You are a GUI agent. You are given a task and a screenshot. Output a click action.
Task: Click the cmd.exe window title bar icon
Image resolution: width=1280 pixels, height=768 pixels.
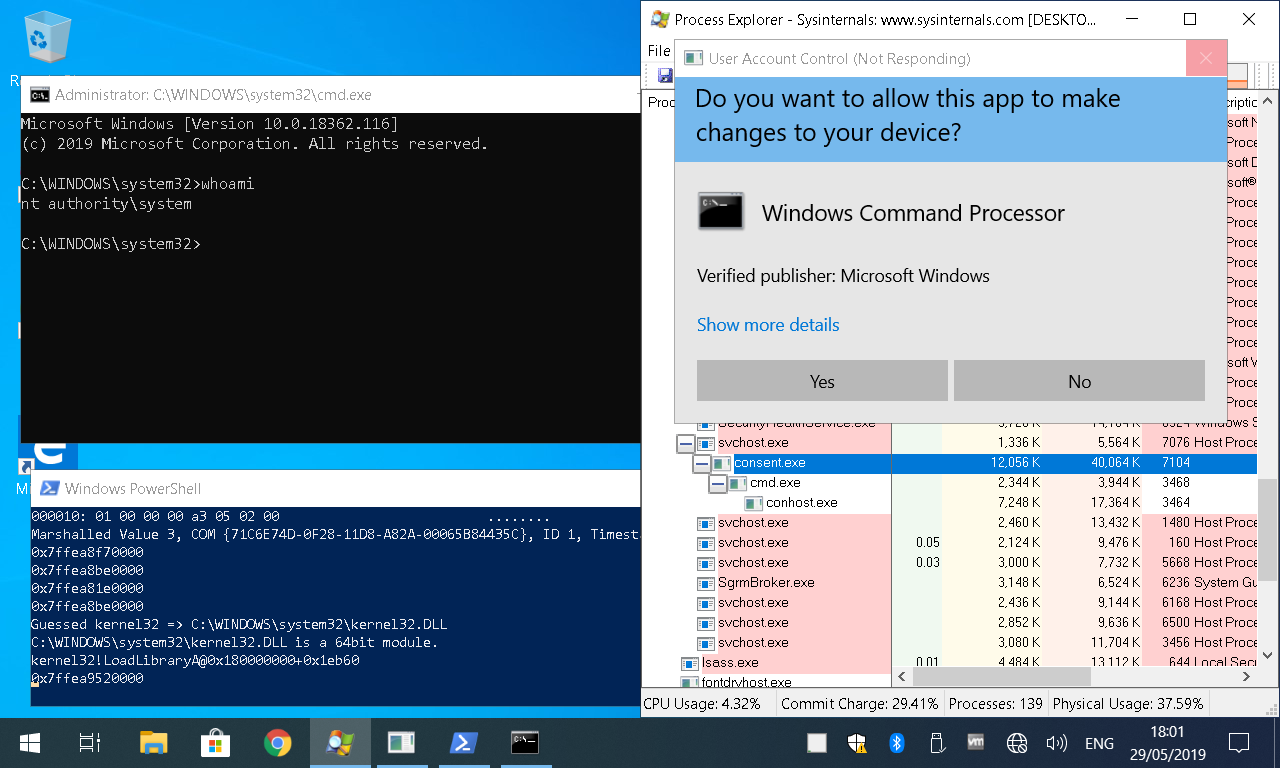point(40,95)
